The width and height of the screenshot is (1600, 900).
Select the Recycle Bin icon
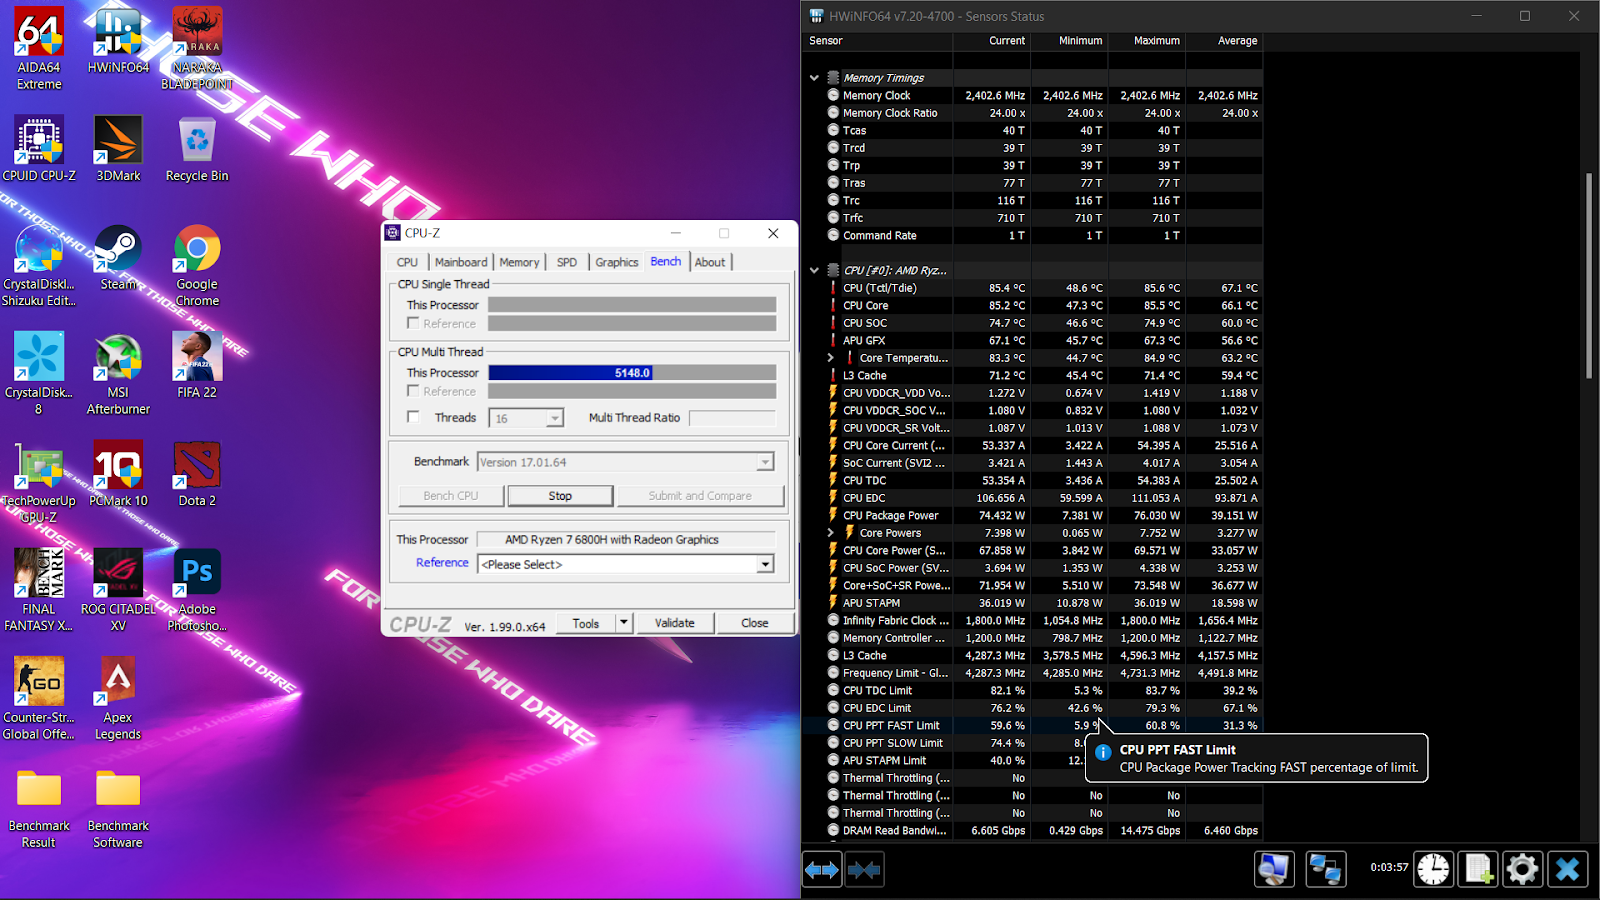tap(197, 148)
